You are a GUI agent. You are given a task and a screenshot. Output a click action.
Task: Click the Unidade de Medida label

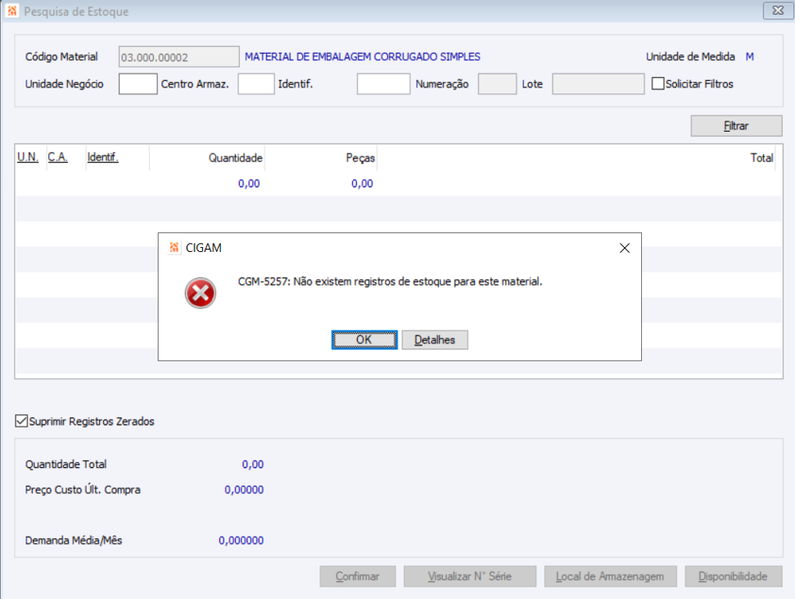point(690,57)
